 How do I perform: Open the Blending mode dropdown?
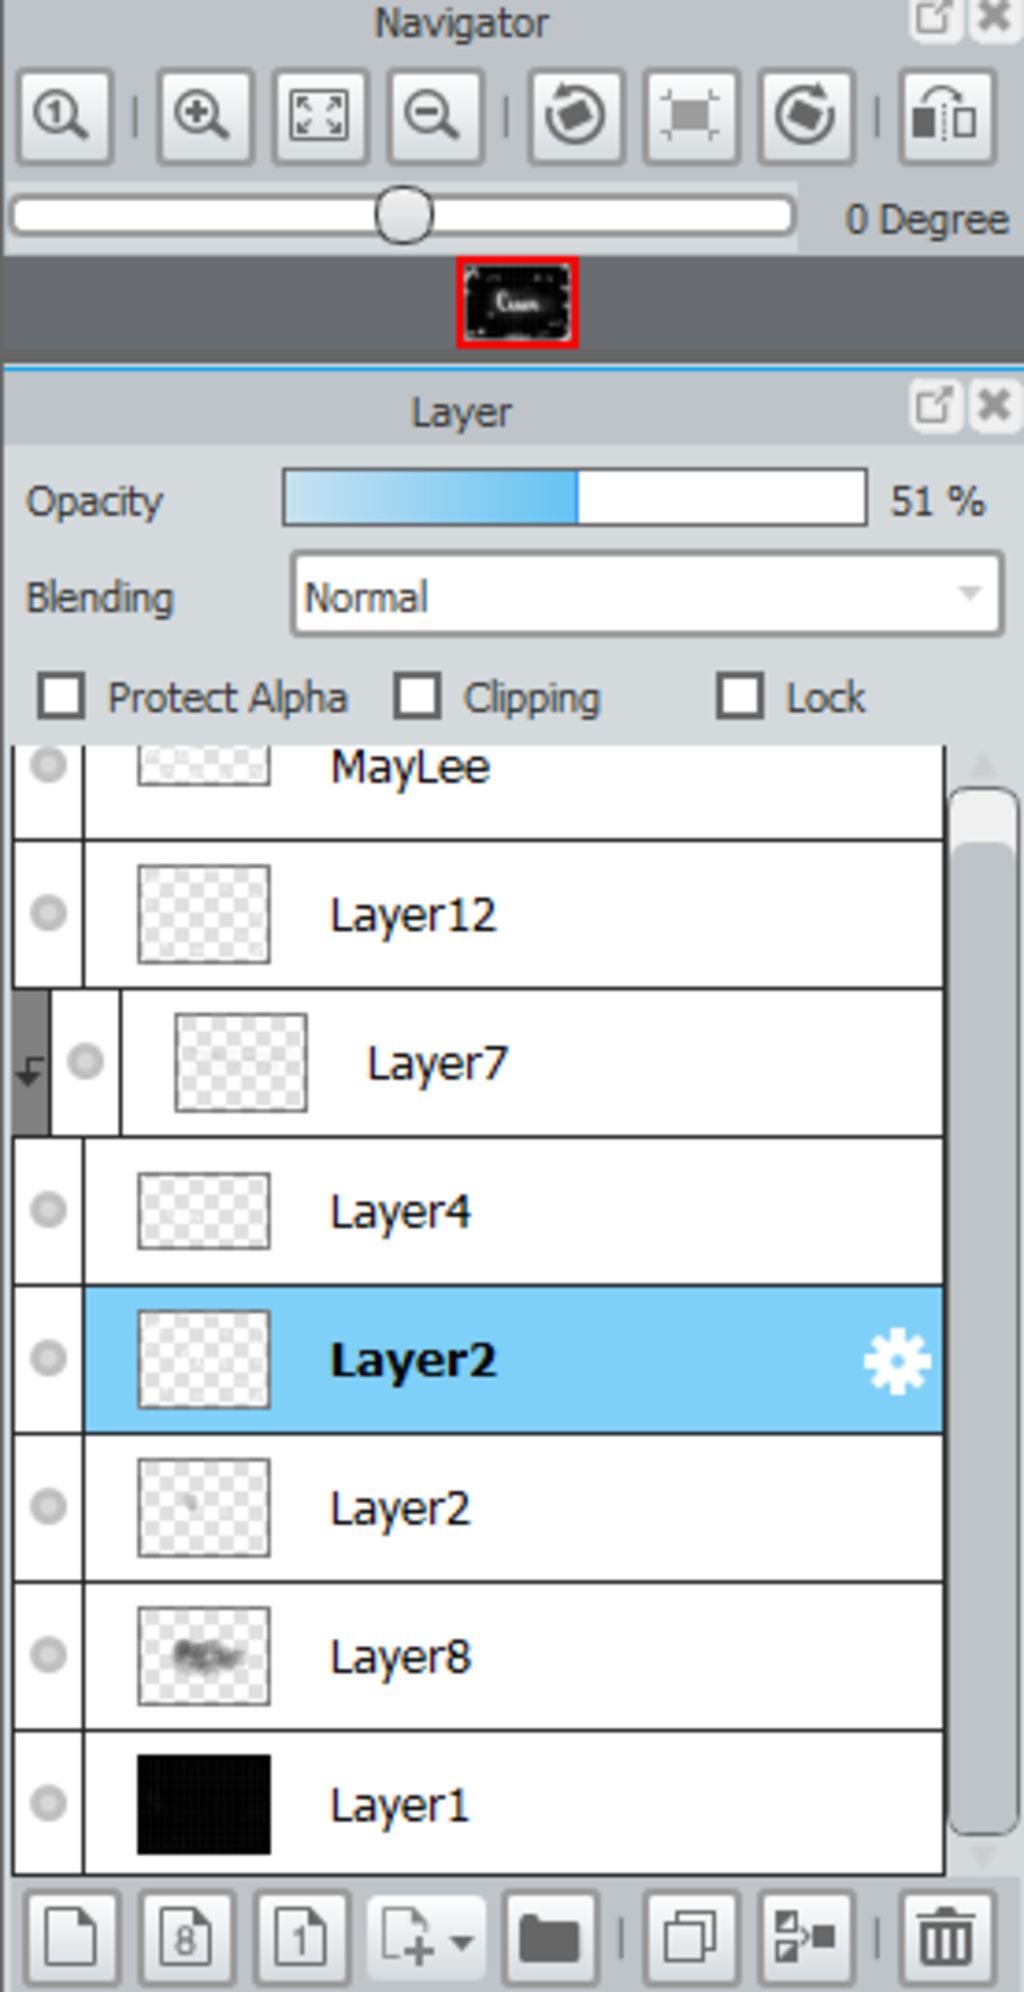[647, 596]
